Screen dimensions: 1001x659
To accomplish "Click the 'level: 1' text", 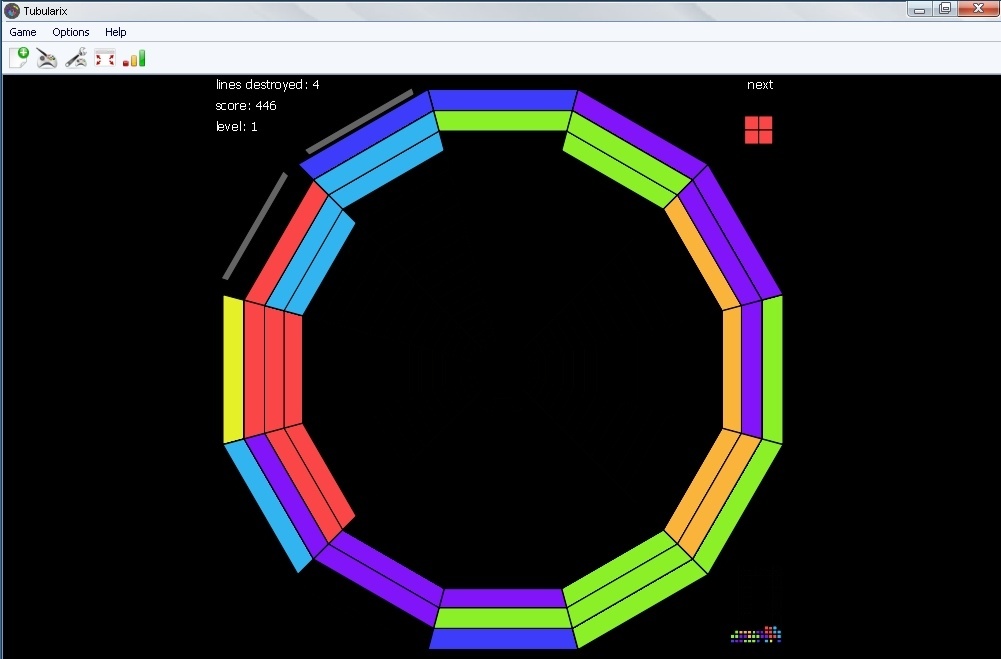I will (236, 126).
